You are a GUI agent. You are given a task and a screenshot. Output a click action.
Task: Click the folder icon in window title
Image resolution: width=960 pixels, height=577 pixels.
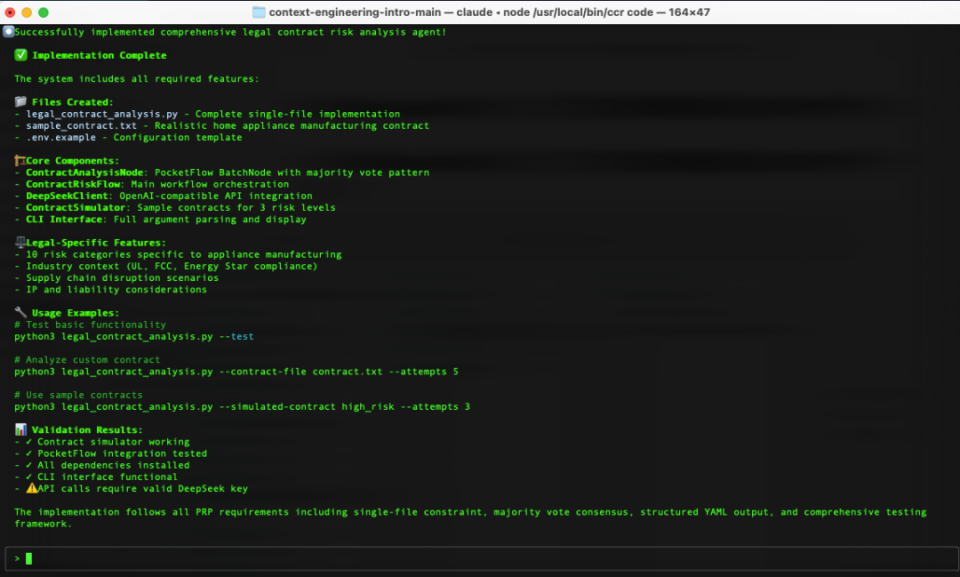258,12
